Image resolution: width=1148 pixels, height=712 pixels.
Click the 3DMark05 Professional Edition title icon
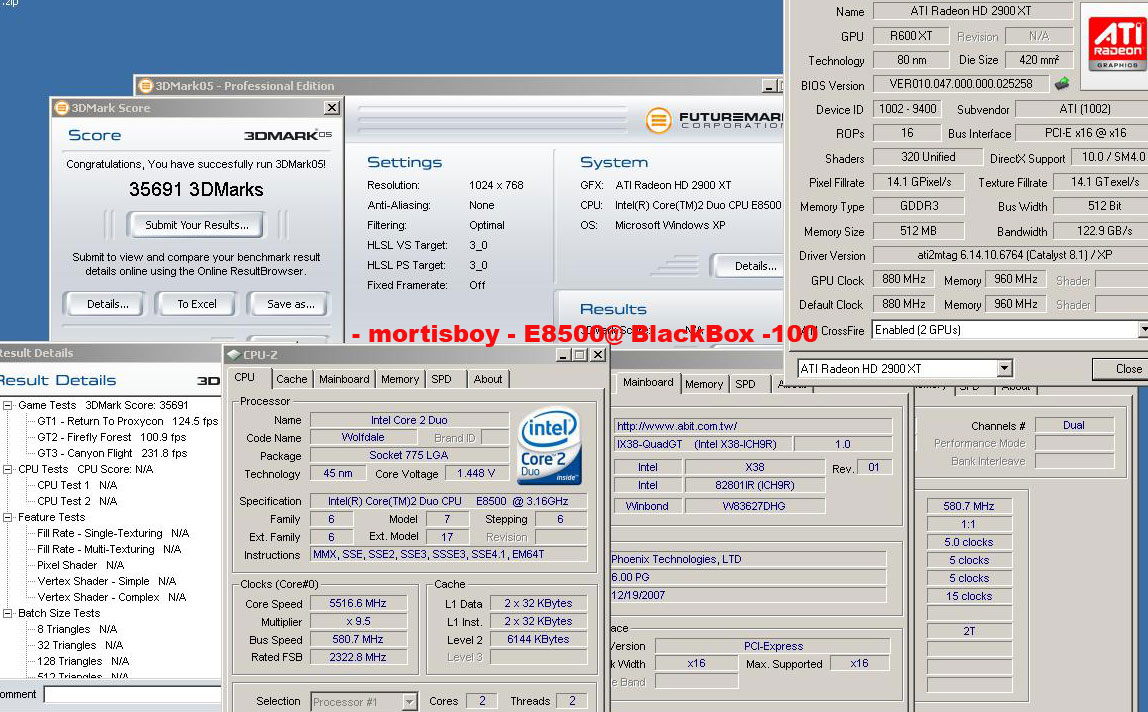point(146,86)
